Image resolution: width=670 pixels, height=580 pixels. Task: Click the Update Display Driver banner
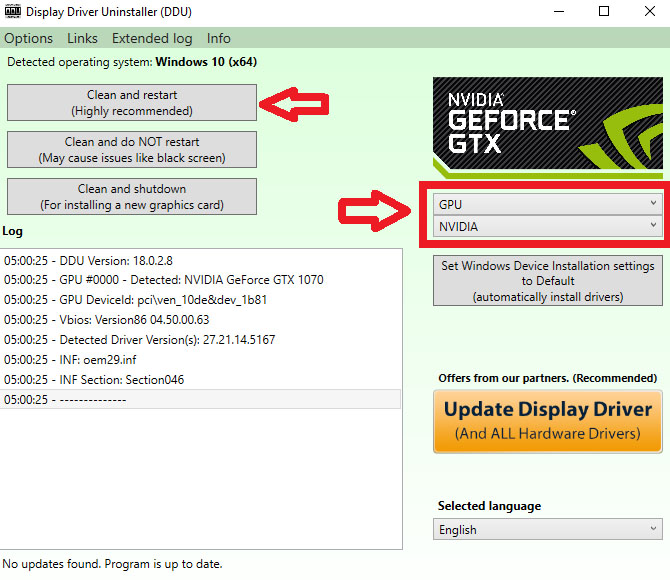(547, 421)
